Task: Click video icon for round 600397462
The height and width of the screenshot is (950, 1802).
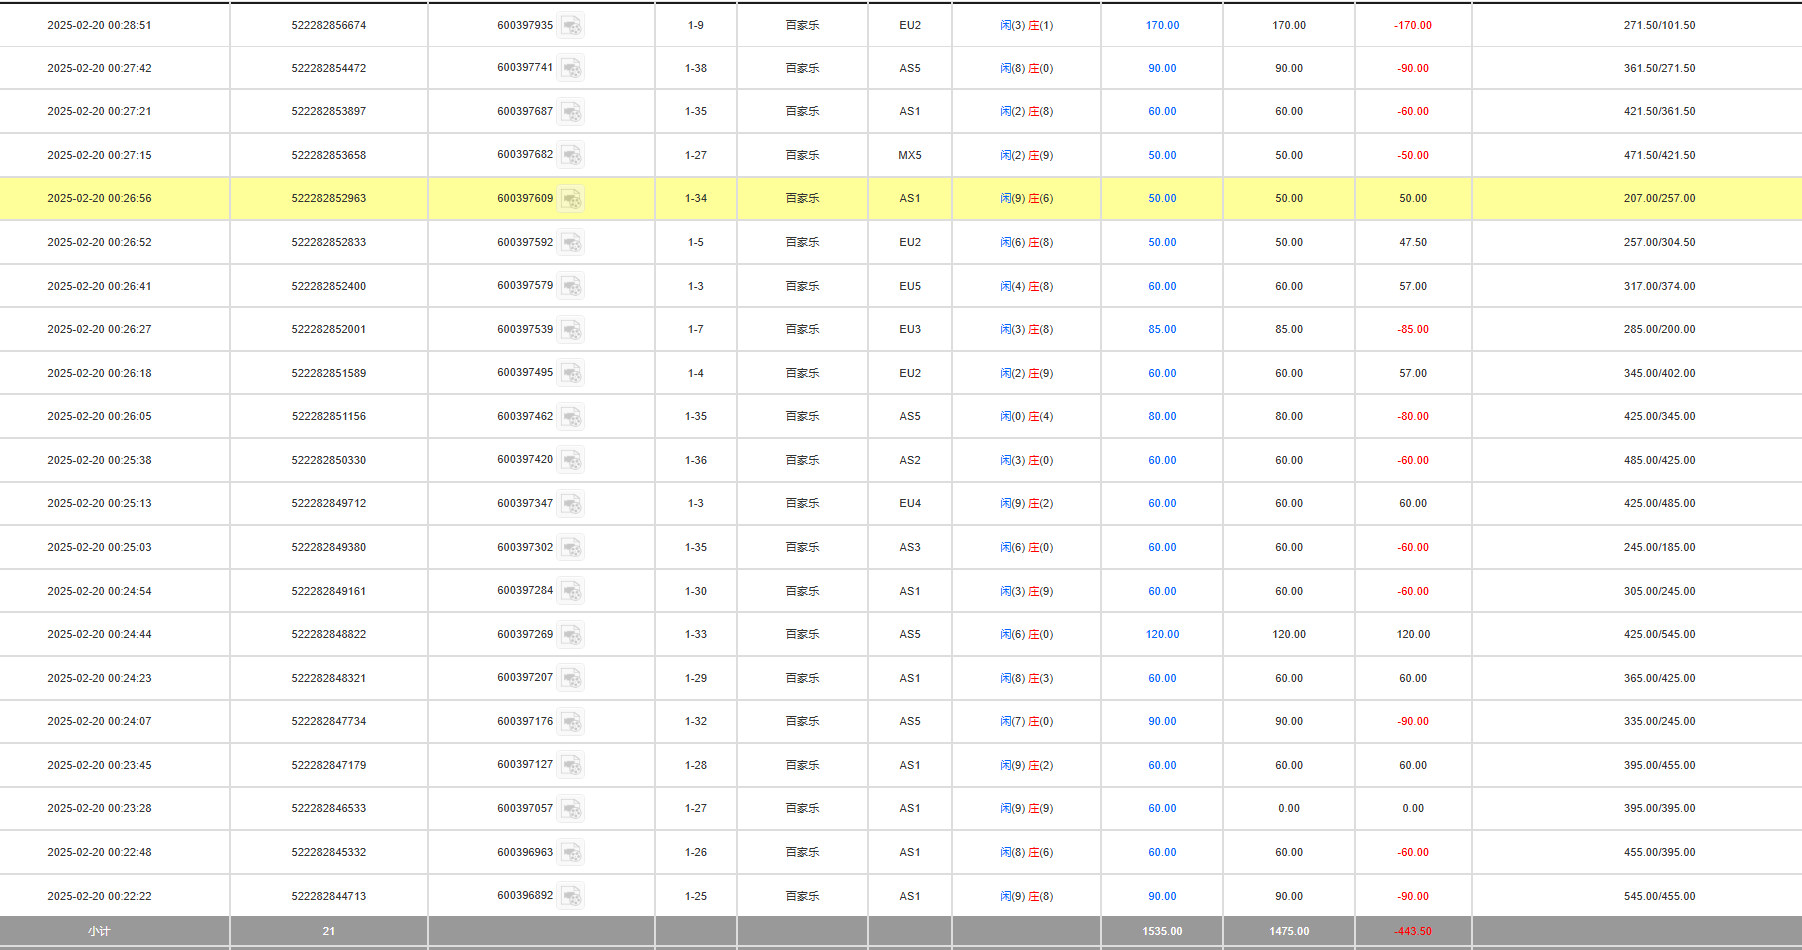Action: (x=571, y=417)
